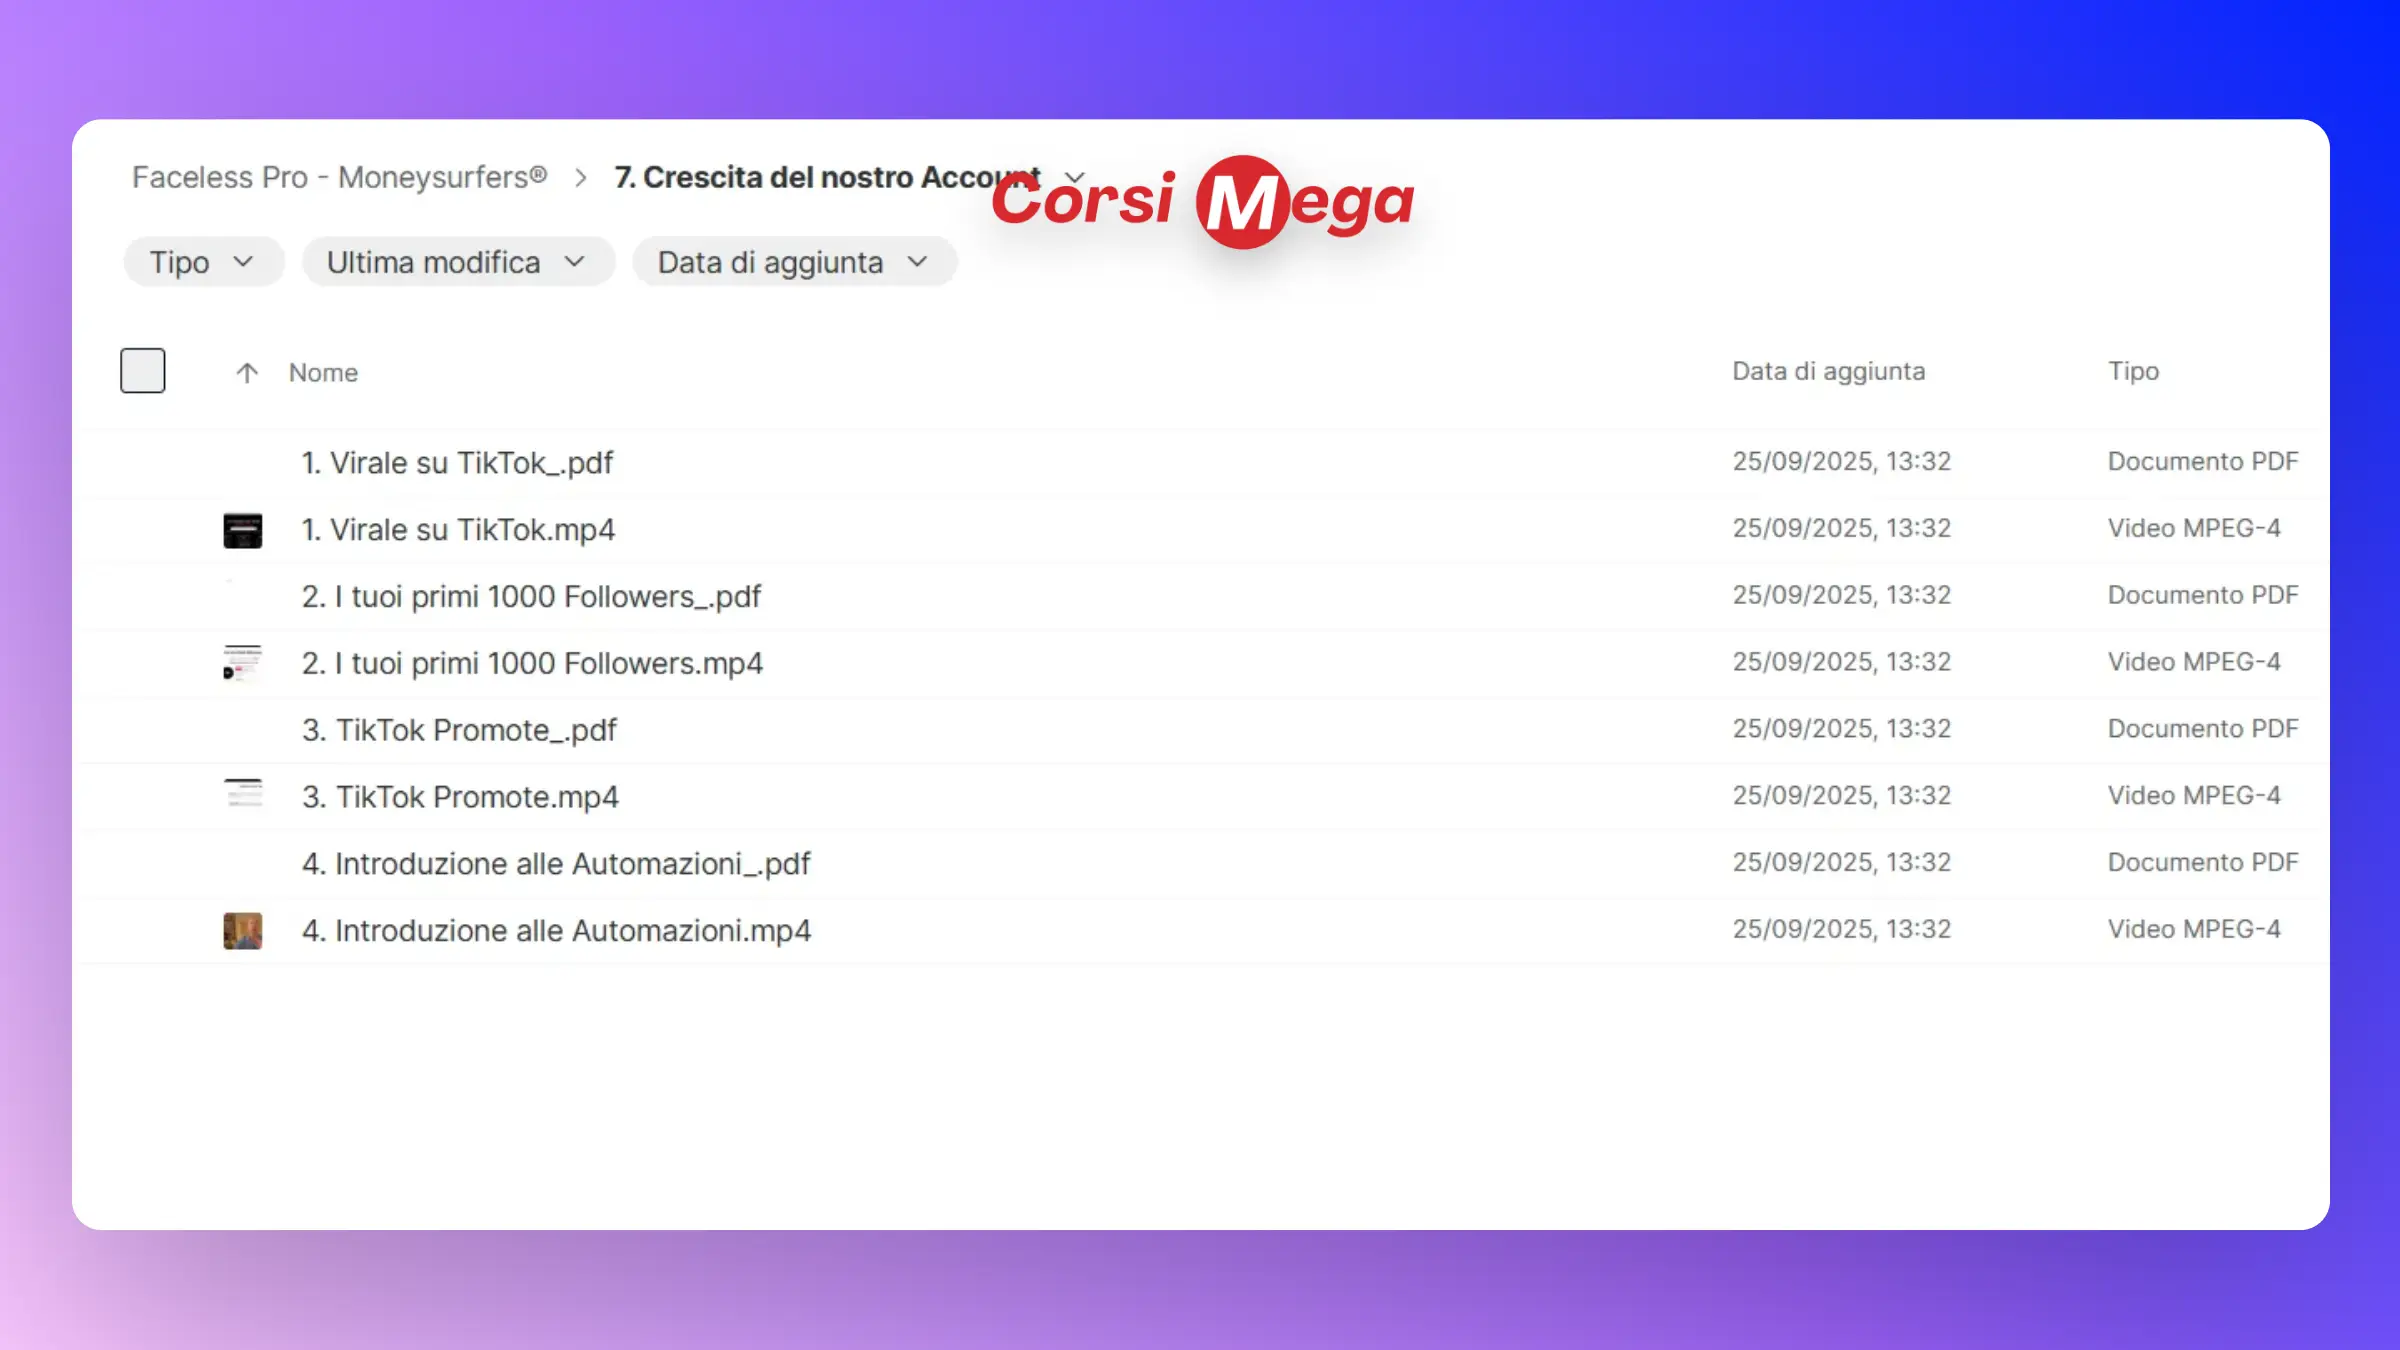Toggle the select-all checkbox in the header
Image resolution: width=2400 pixels, height=1350 pixels.
point(143,371)
